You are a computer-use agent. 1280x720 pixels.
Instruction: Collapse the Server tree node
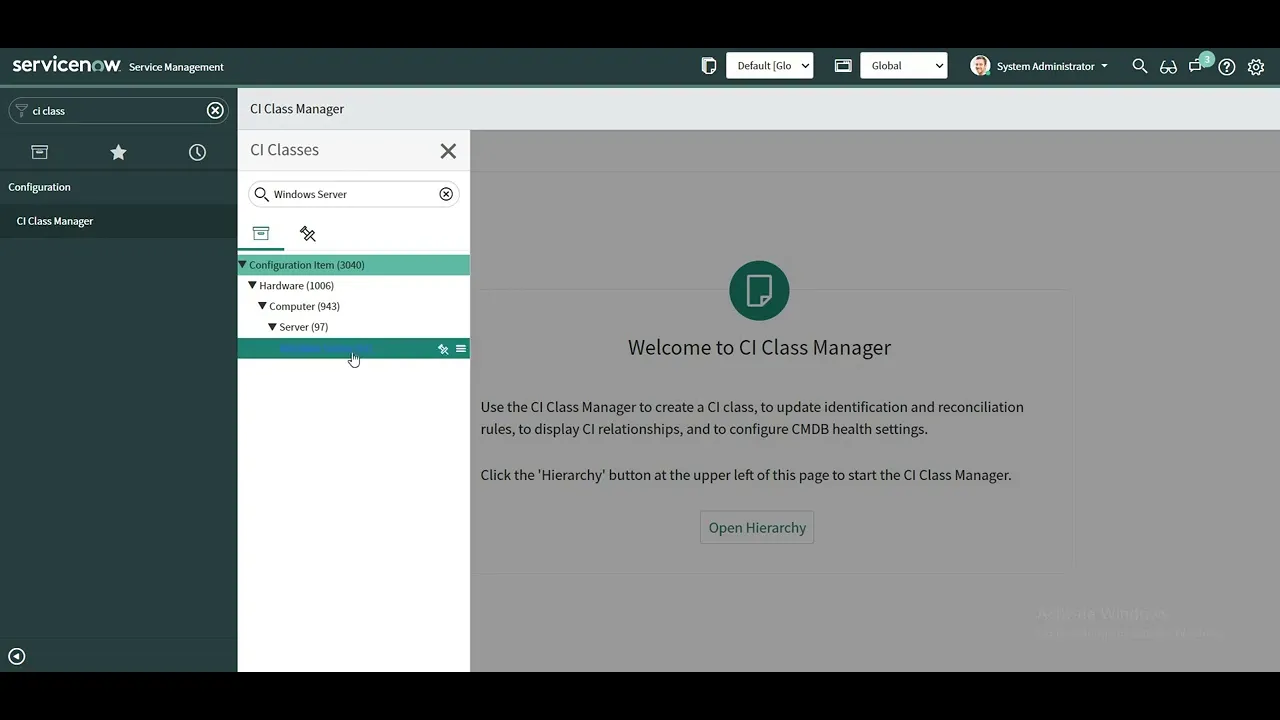click(272, 327)
